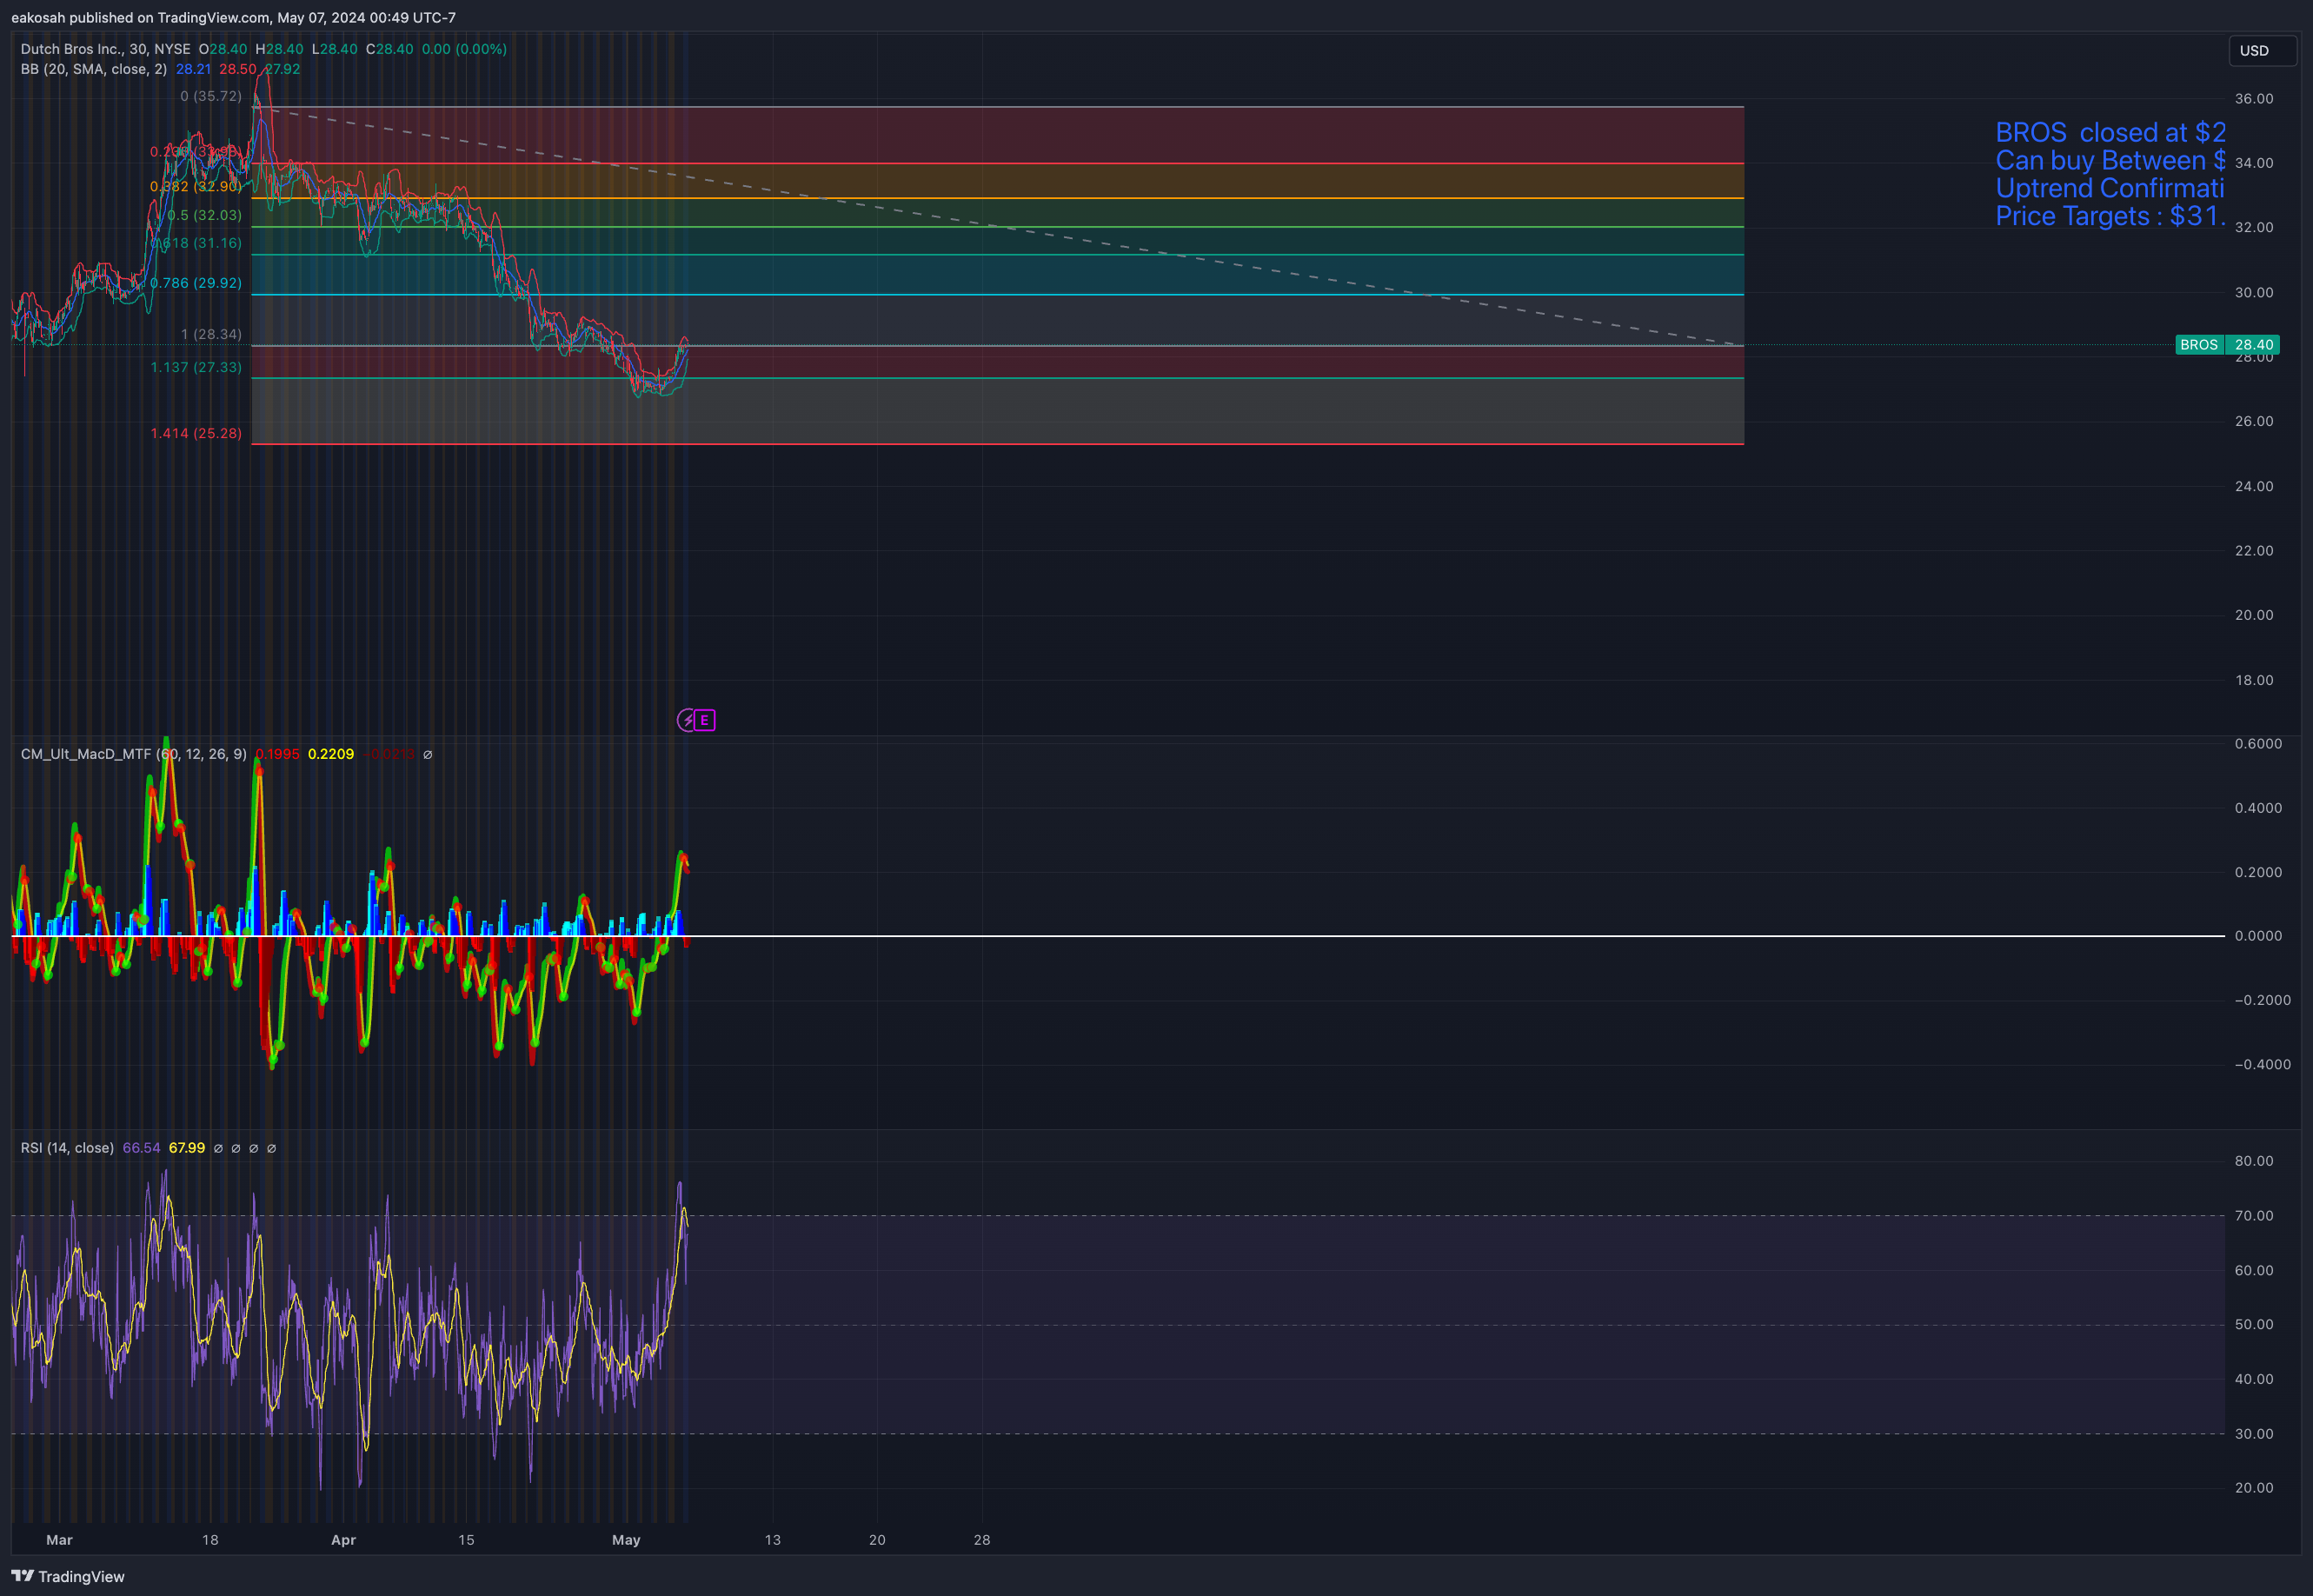
Task: Click the 30.00 price axis label
Action: (2254, 292)
